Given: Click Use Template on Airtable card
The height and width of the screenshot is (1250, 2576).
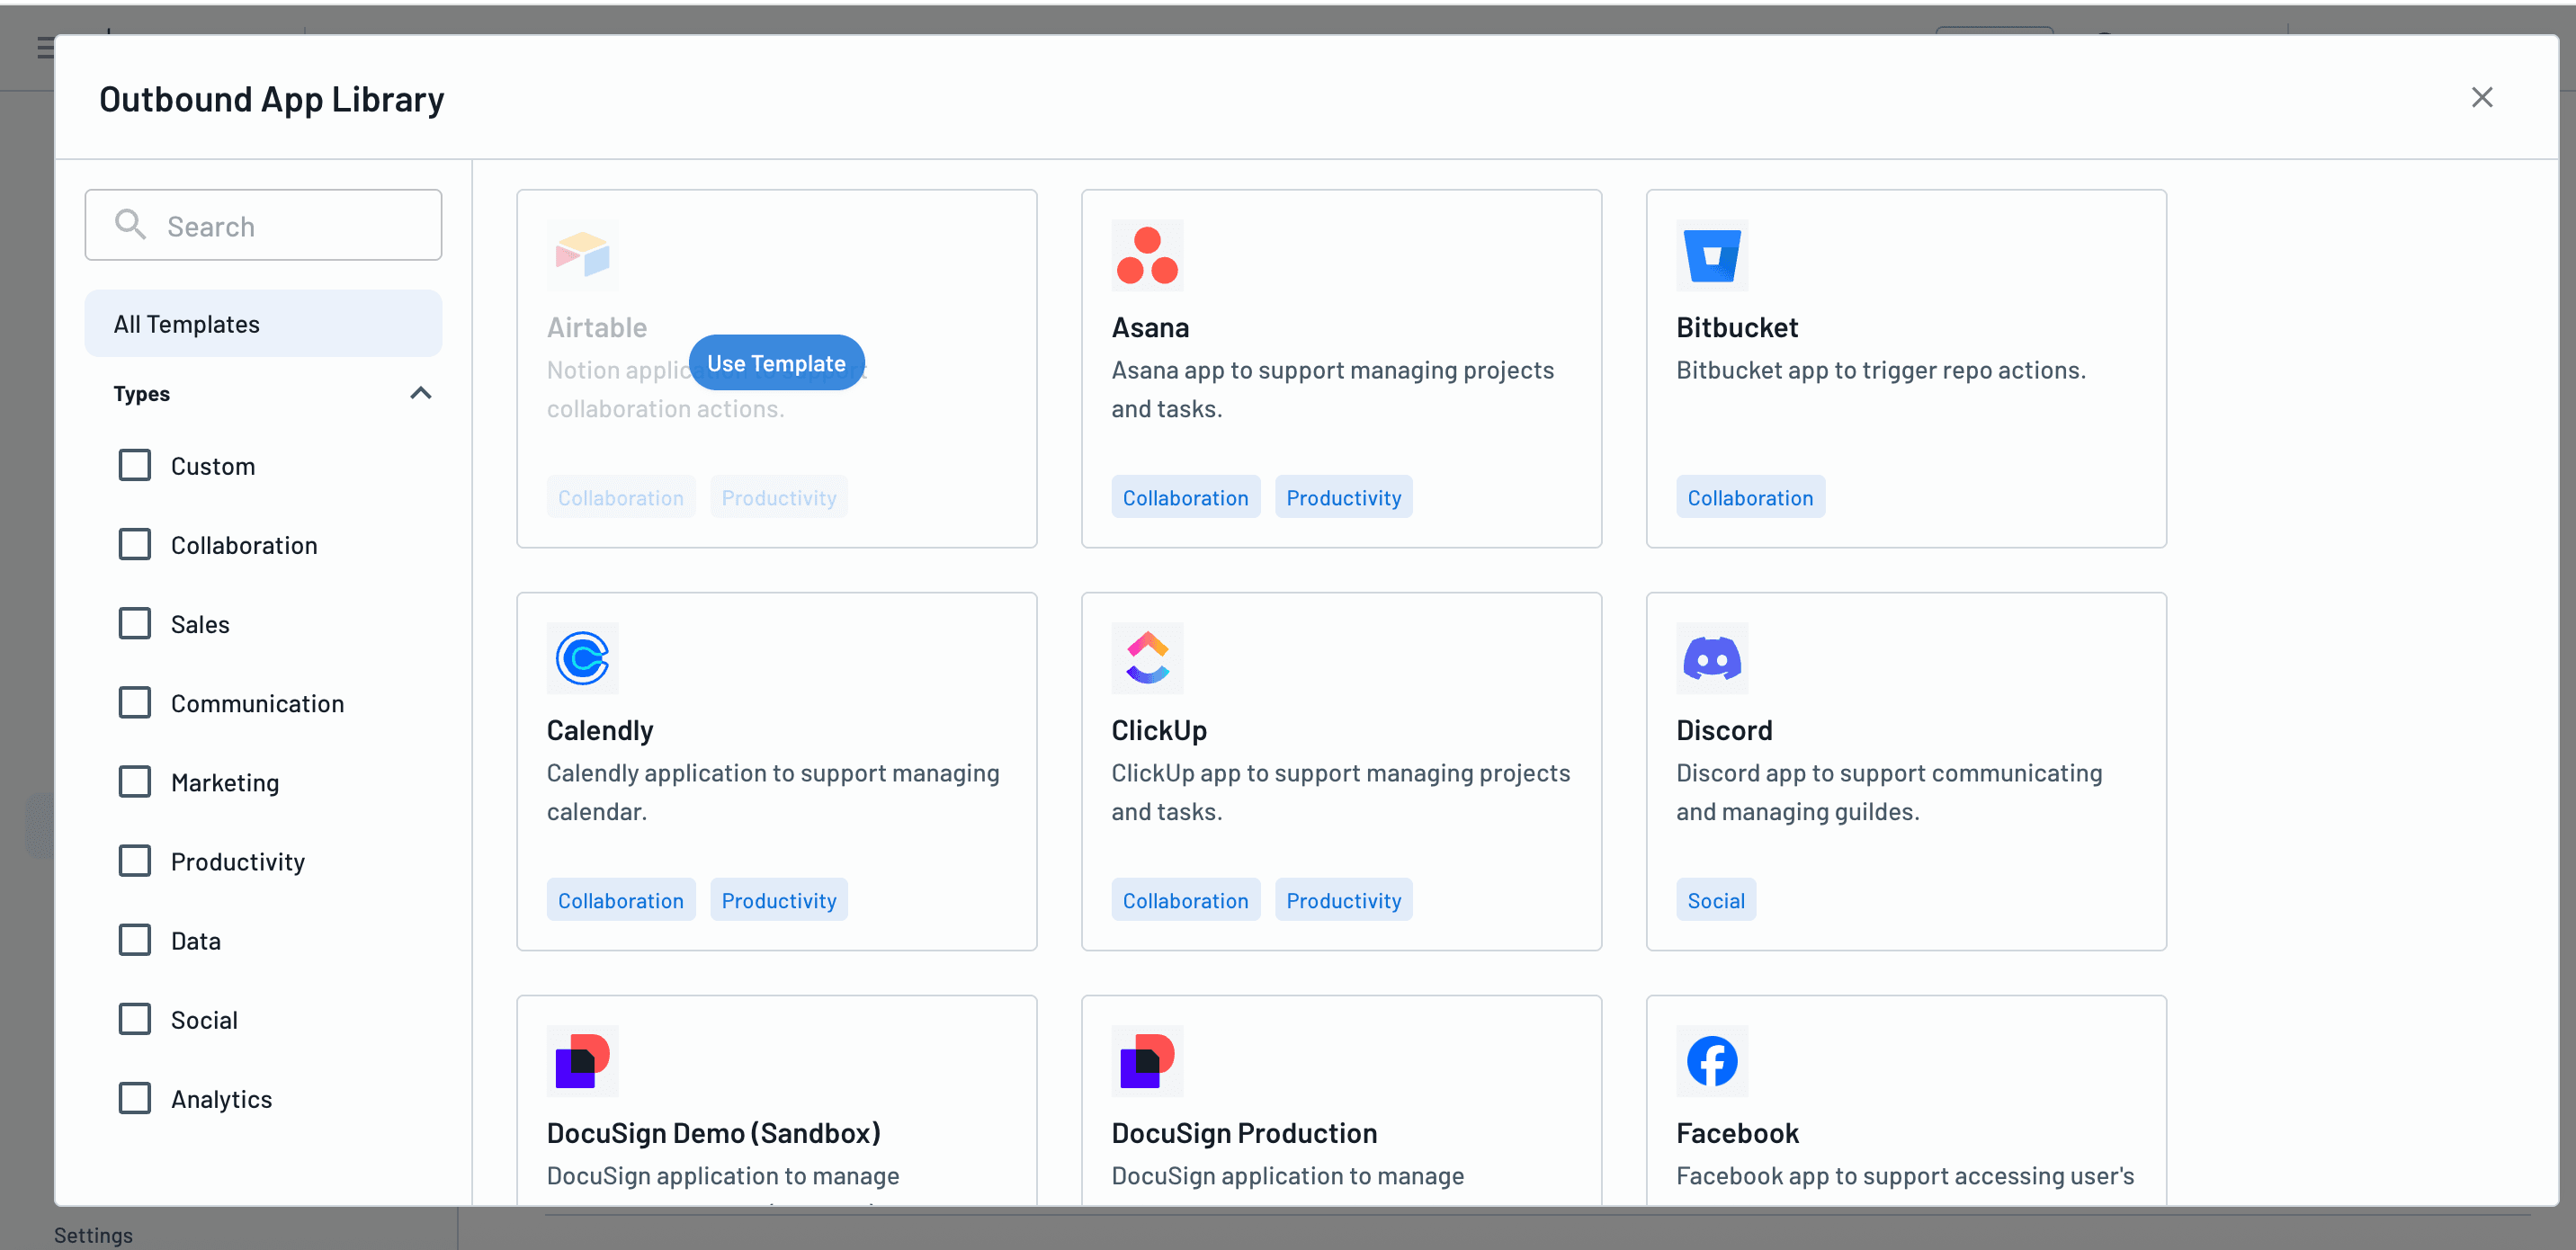Looking at the screenshot, I should pyautogui.click(x=776, y=363).
